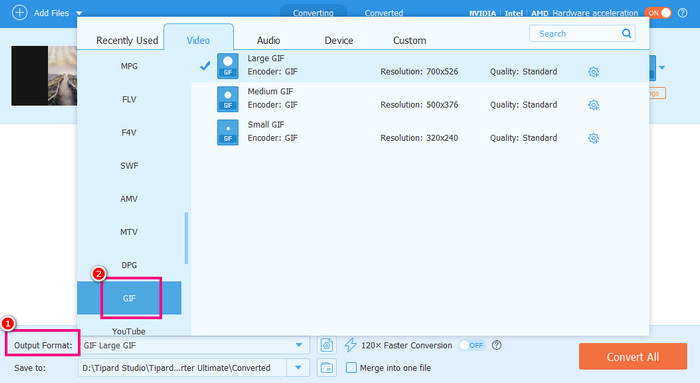Click the search magnifier icon

pos(626,33)
